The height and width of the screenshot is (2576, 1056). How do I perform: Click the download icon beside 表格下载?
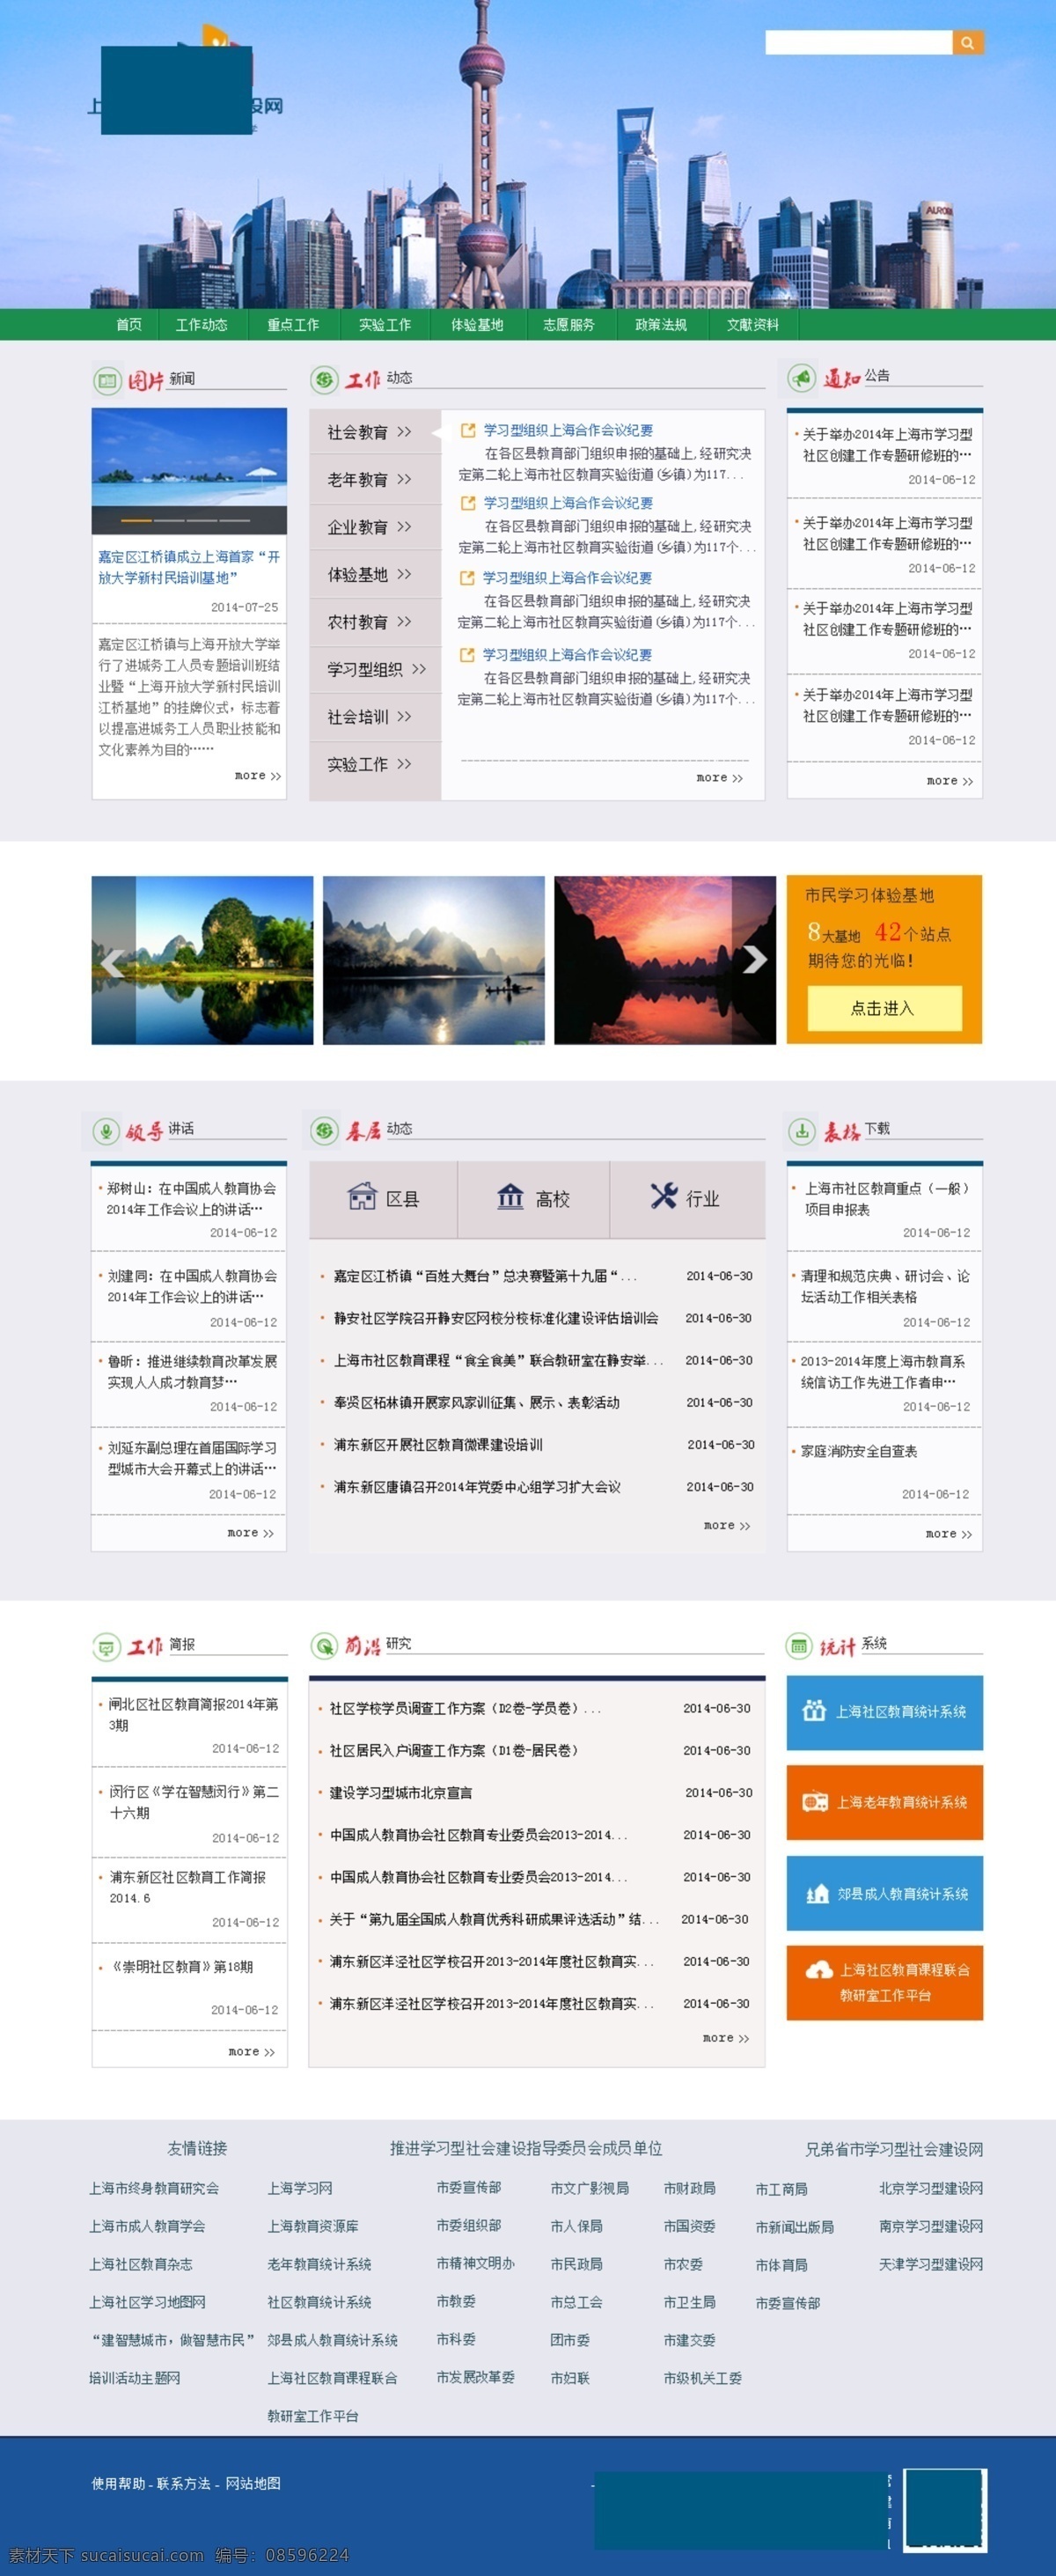[801, 1131]
